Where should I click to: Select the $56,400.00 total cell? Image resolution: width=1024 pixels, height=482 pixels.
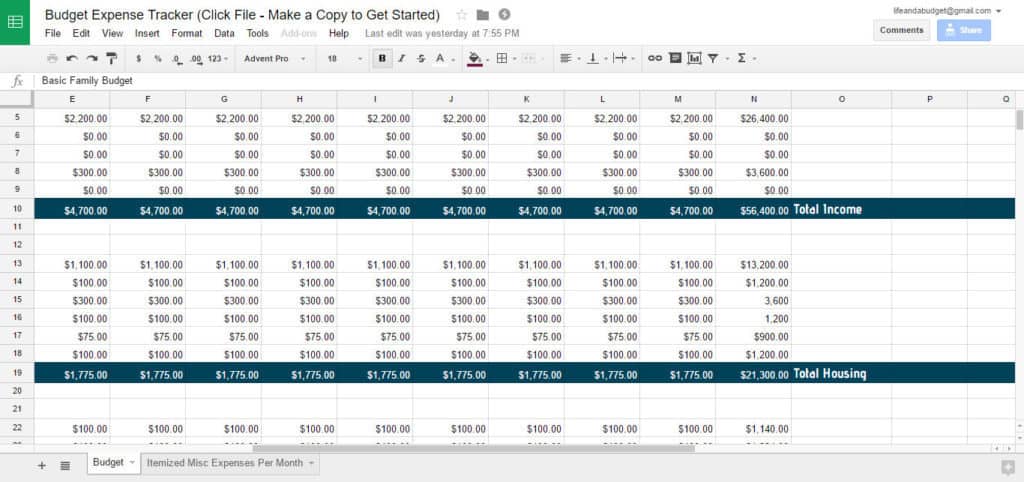click(x=754, y=209)
